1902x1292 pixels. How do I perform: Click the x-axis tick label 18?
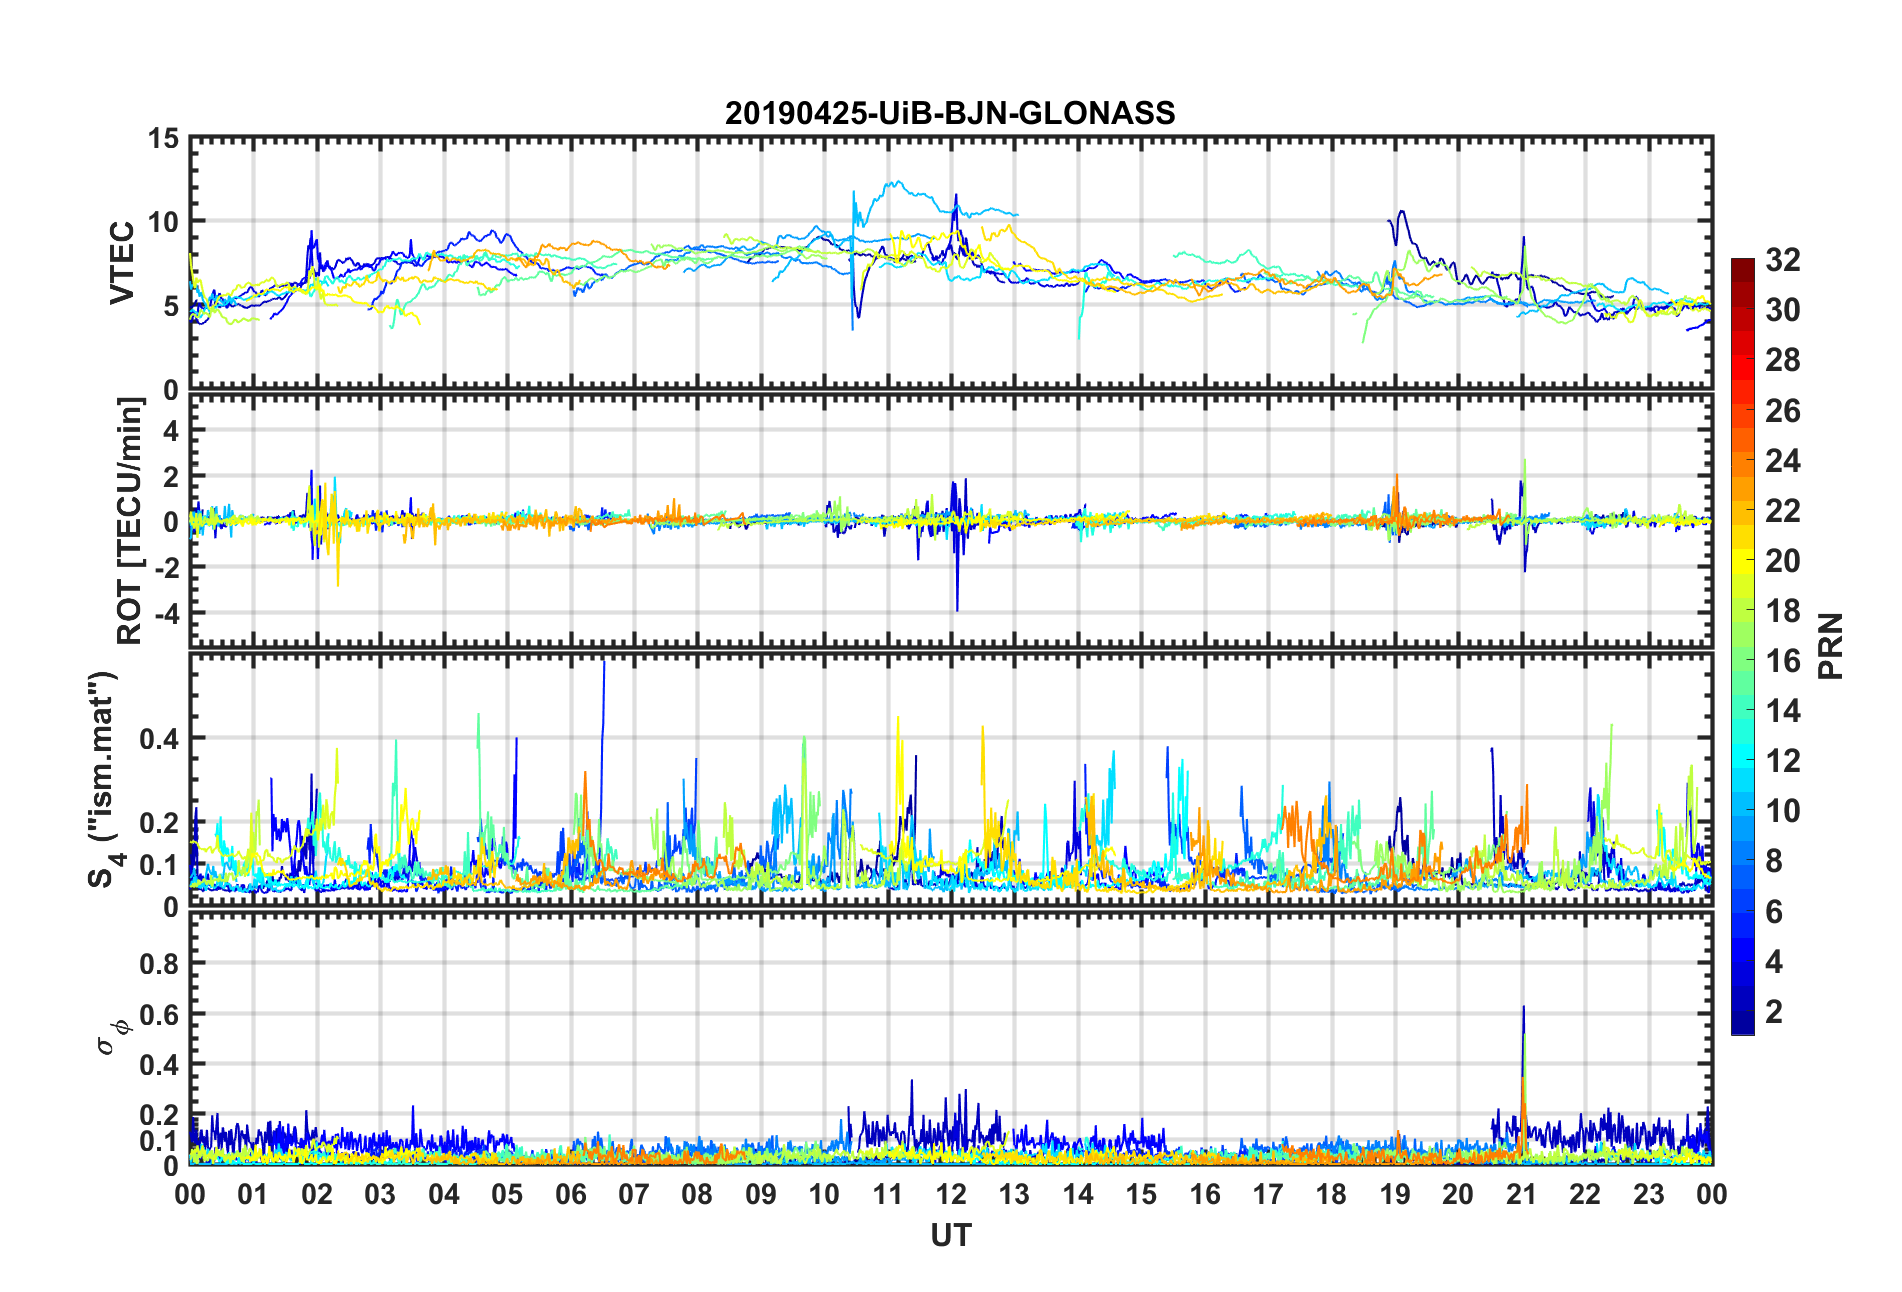[x=1332, y=1195]
